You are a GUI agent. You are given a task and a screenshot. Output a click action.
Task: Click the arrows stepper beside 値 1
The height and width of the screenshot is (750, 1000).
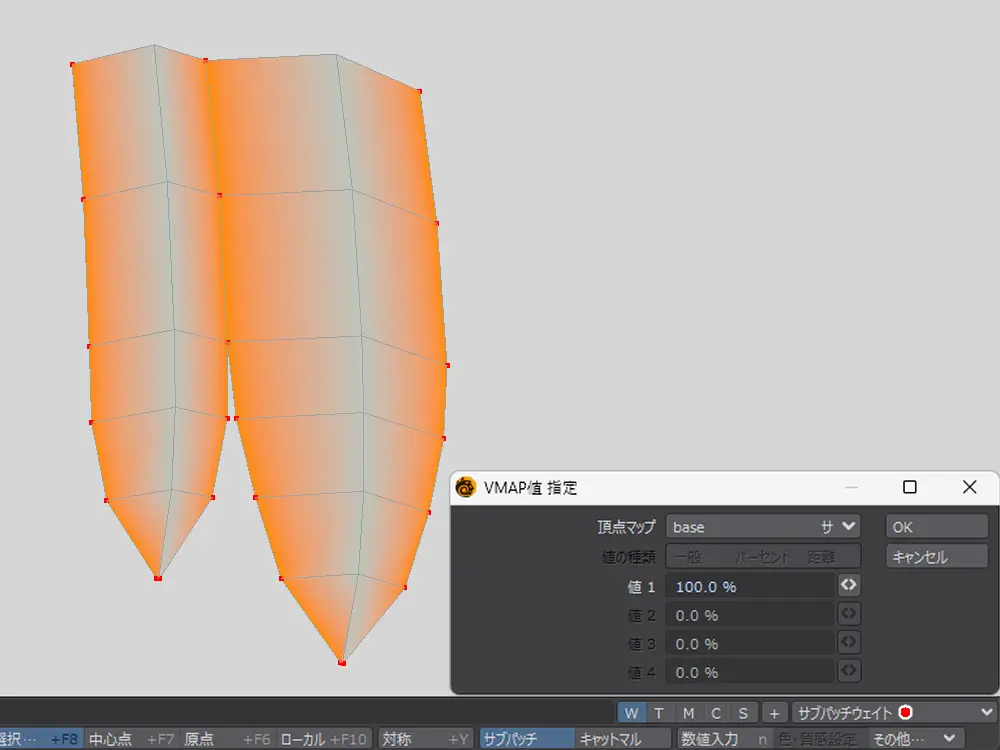click(x=848, y=585)
